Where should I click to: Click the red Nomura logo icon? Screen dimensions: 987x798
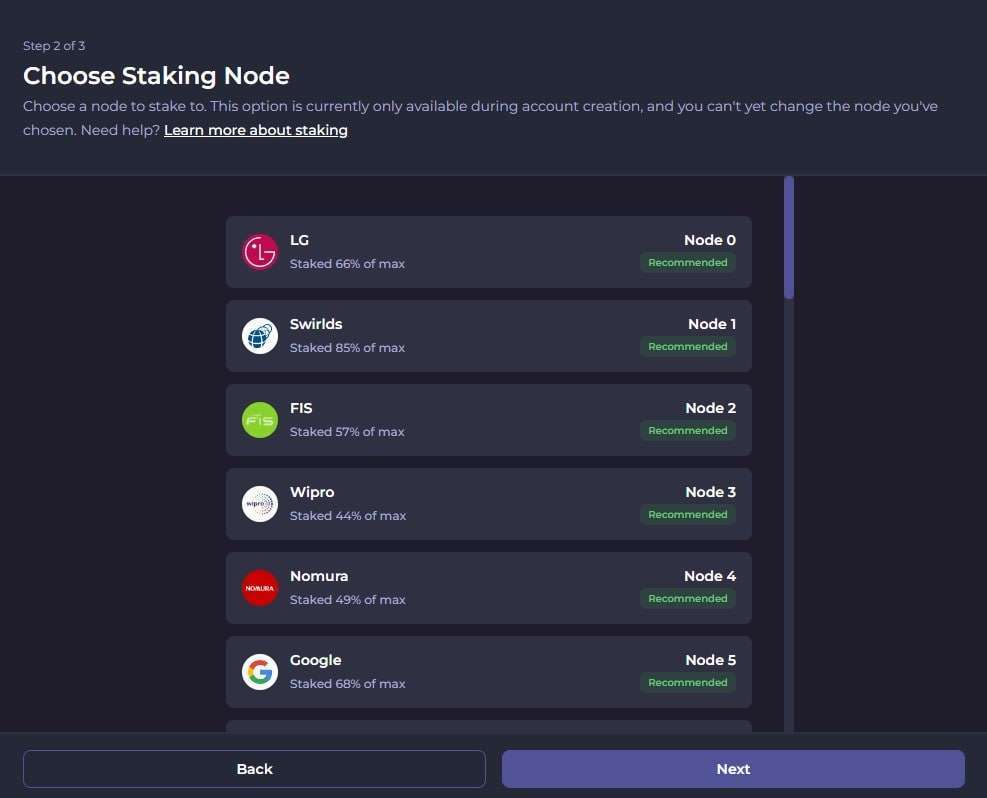[x=260, y=588]
